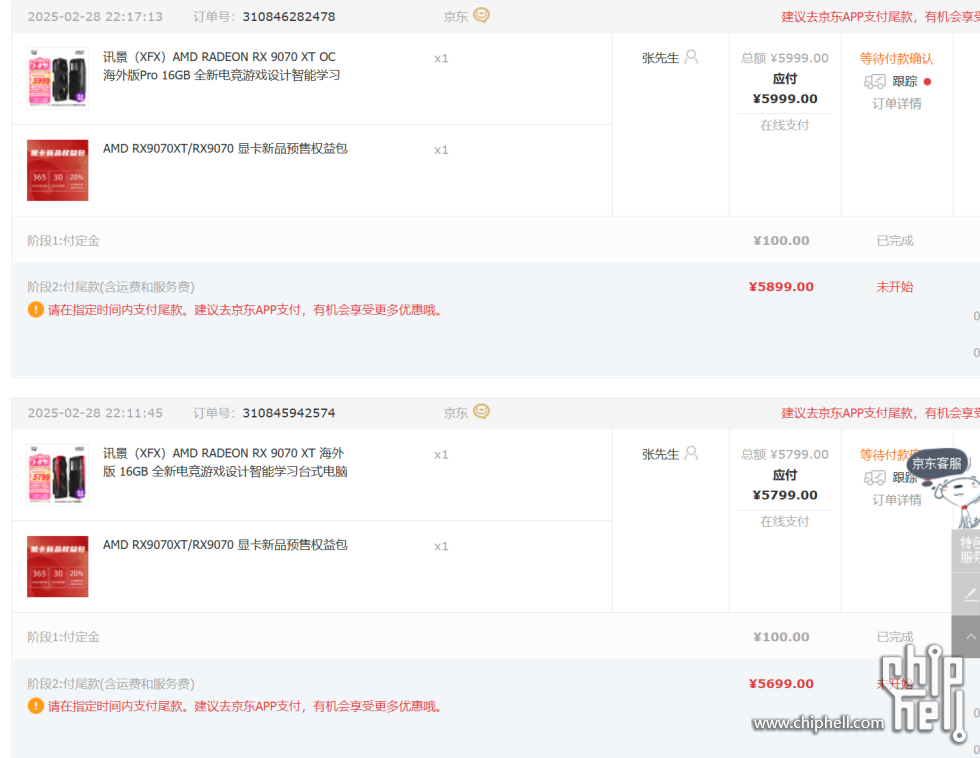Click timestamp 2025-02-28 22:17:13
This screenshot has width=980, height=758.
[95, 17]
